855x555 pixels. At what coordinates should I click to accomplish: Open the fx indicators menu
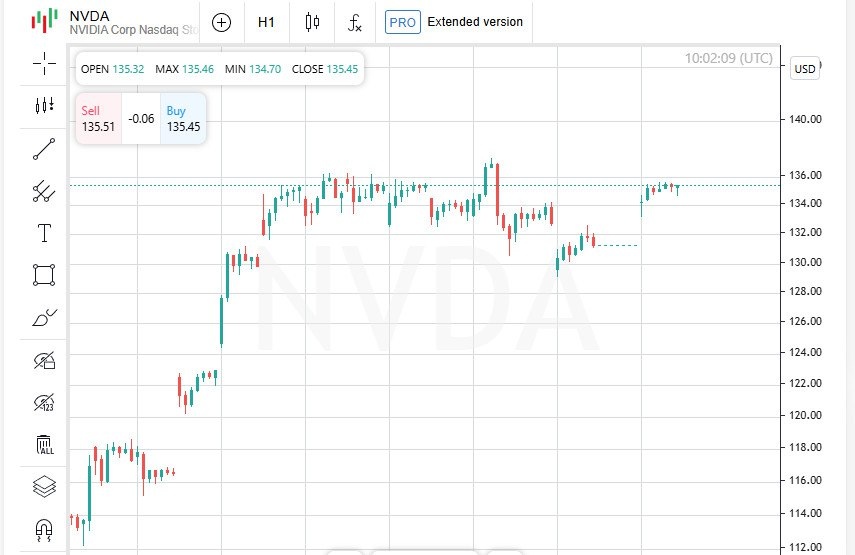(354, 22)
